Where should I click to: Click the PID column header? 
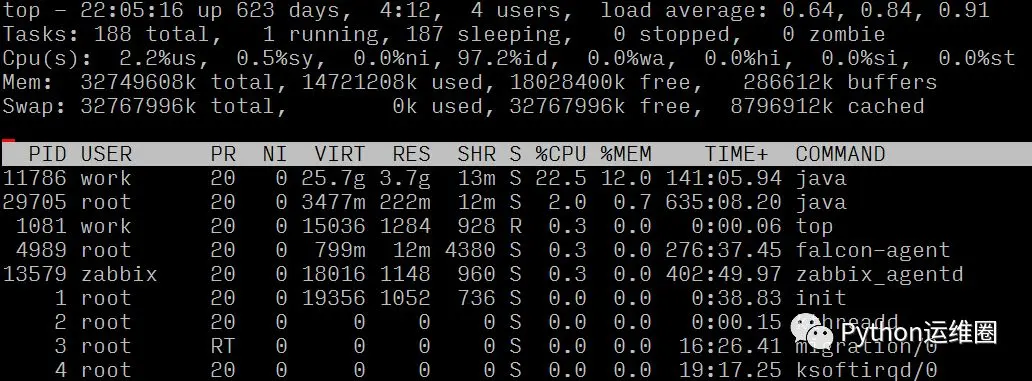tap(47, 154)
